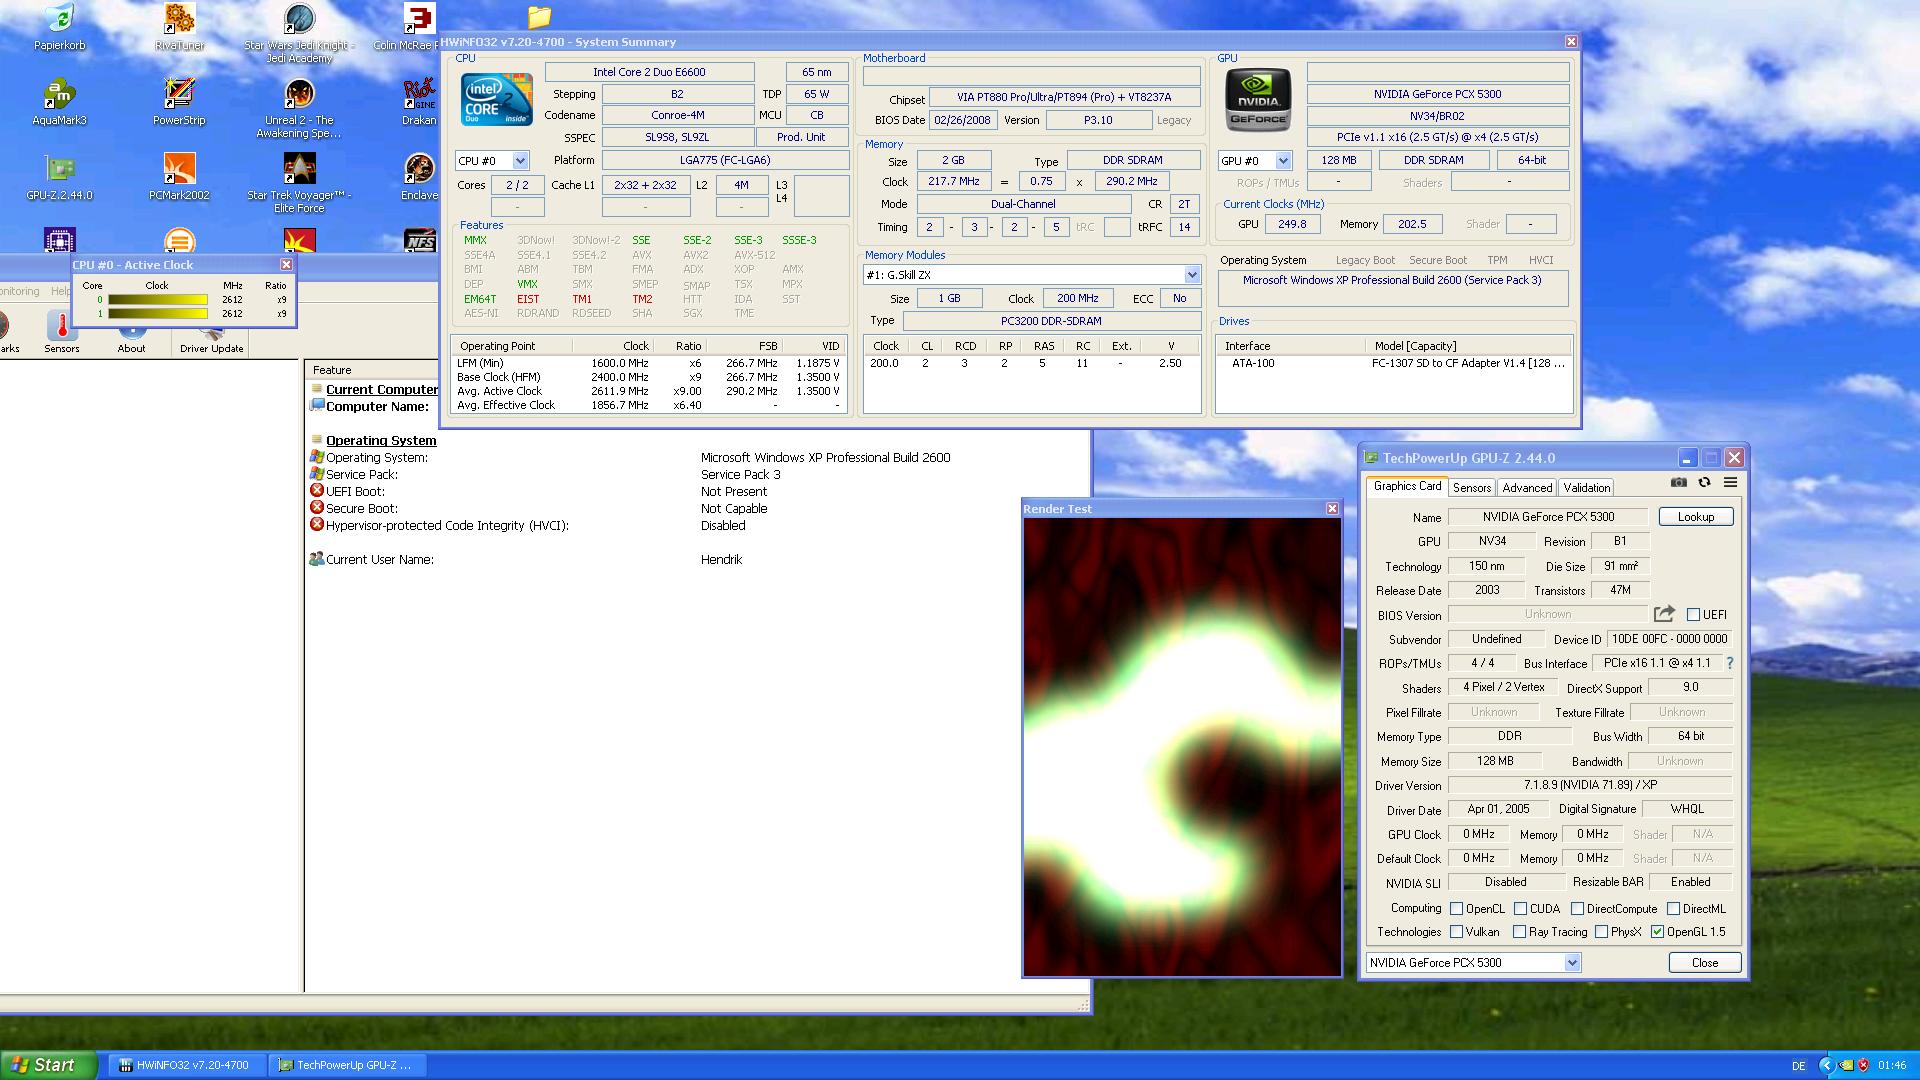Open the memory module G.Skill ZX dropdown
Viewport: 1920px width, 1080px height.
[x=1191, y=275]
